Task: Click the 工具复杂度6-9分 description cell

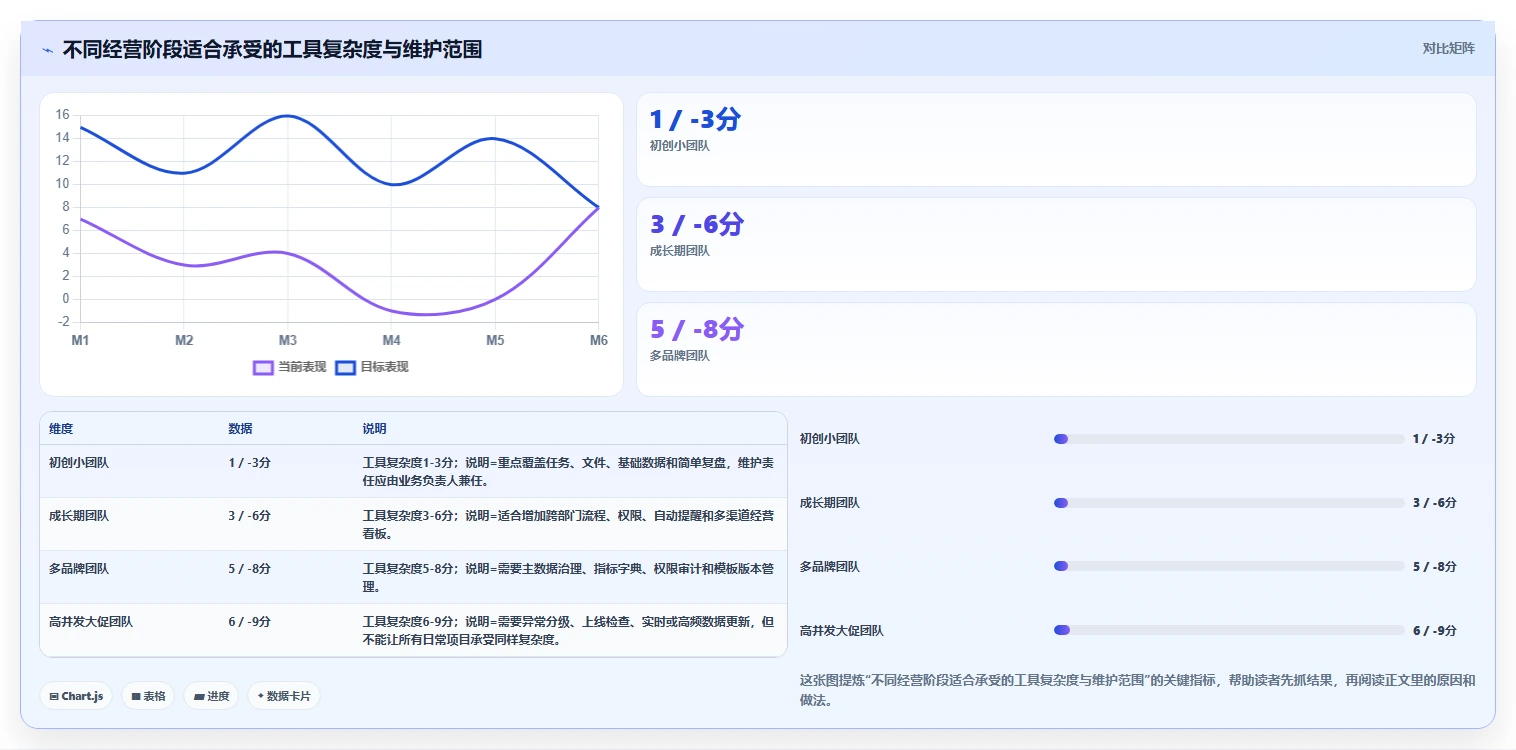Action: [568, 631]
